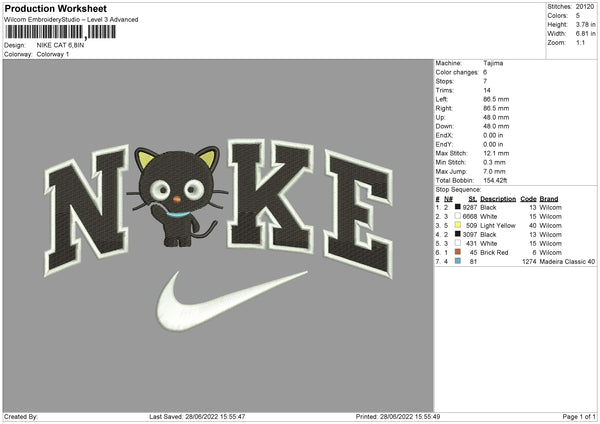The width and height of the screenshot is (600, 424).
Task: Click the black swatch beside stitch count 9287
Action: [x=457, y=207]
